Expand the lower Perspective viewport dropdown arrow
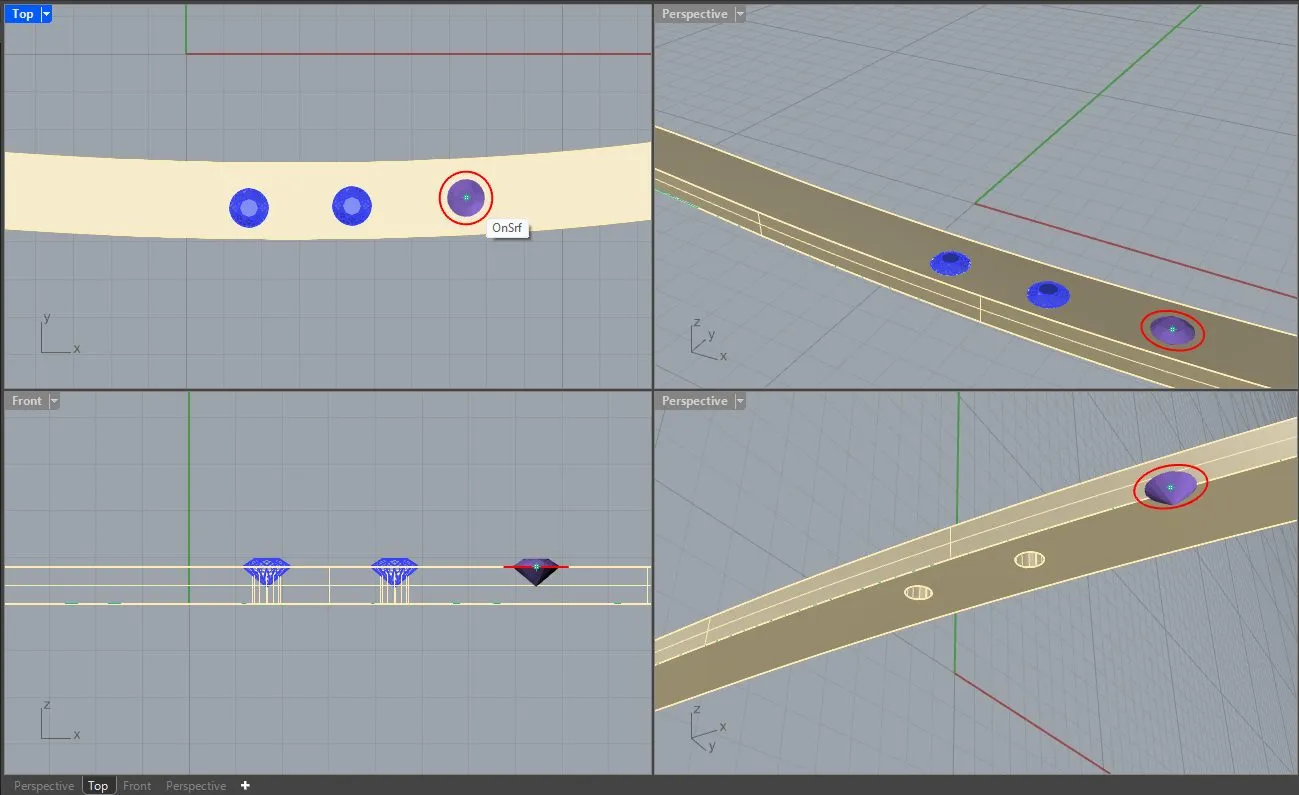This screenshot has height=795, width=1299. (x=740, y=401)
